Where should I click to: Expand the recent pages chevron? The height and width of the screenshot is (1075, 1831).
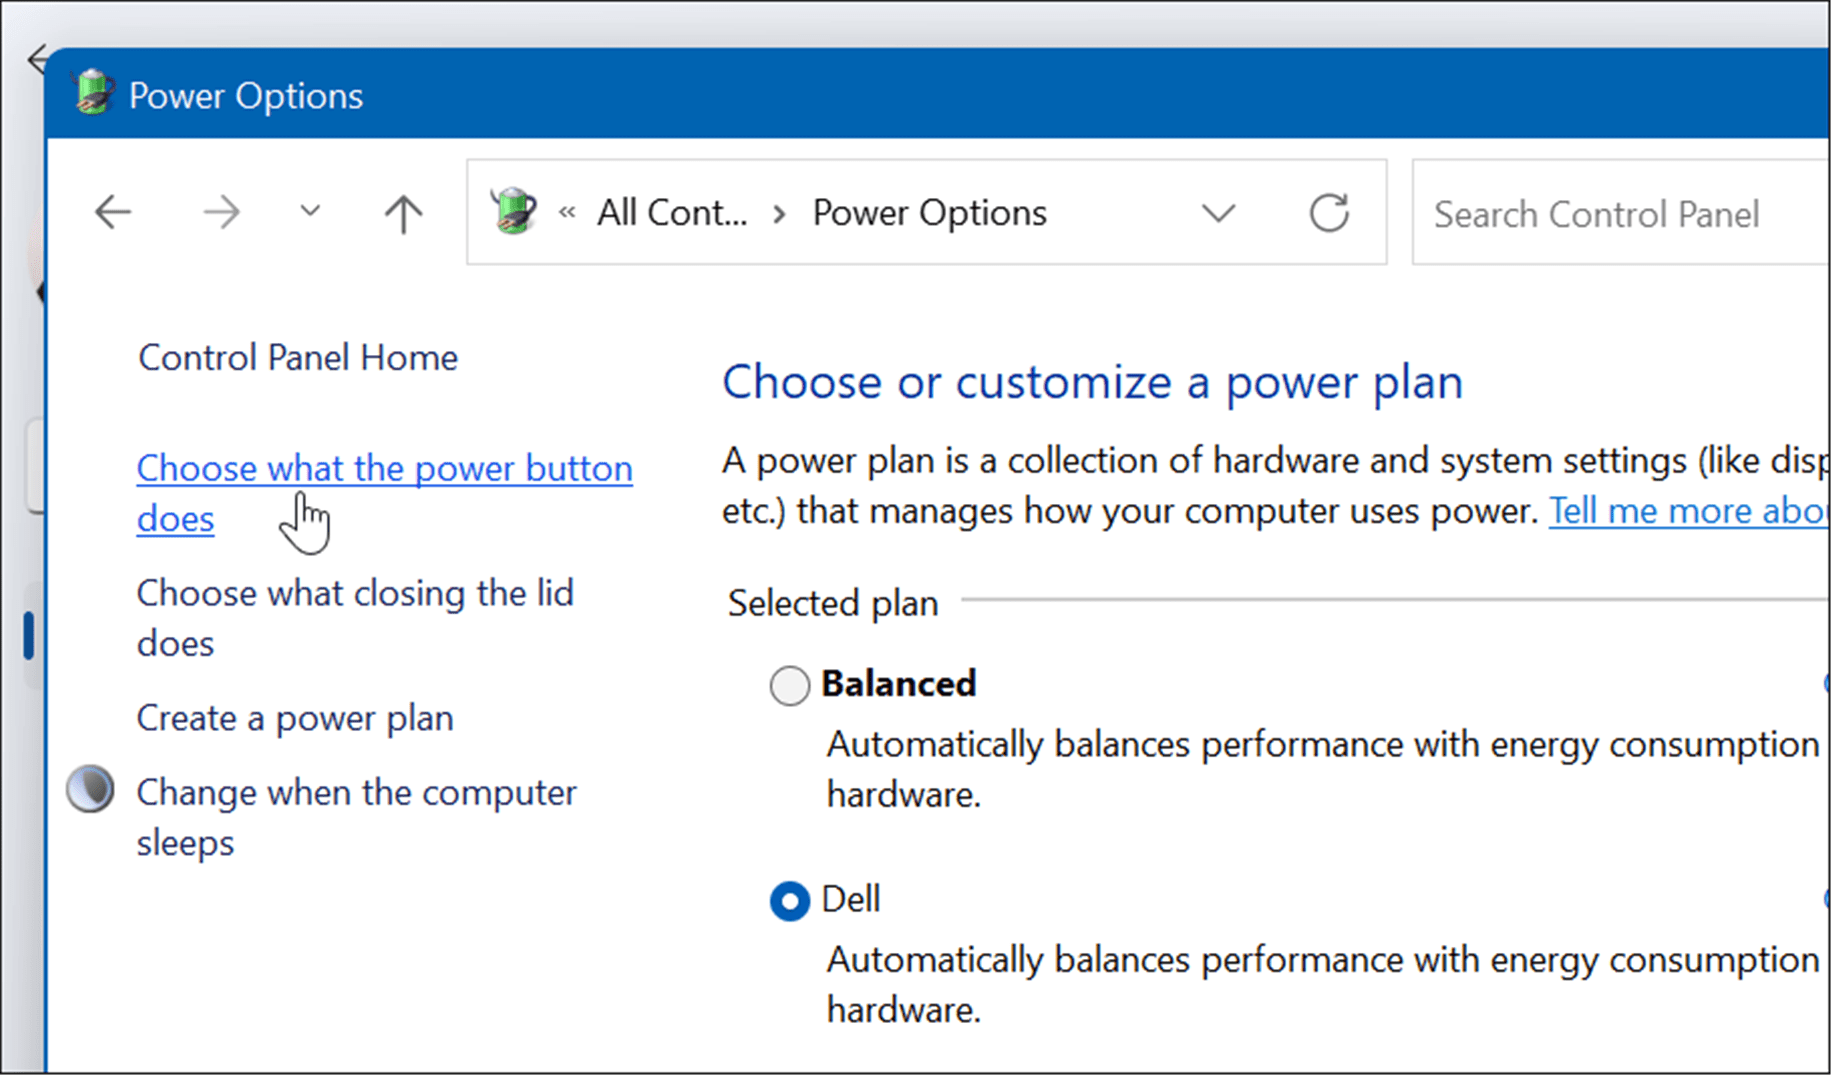click(x=309, y=212)
